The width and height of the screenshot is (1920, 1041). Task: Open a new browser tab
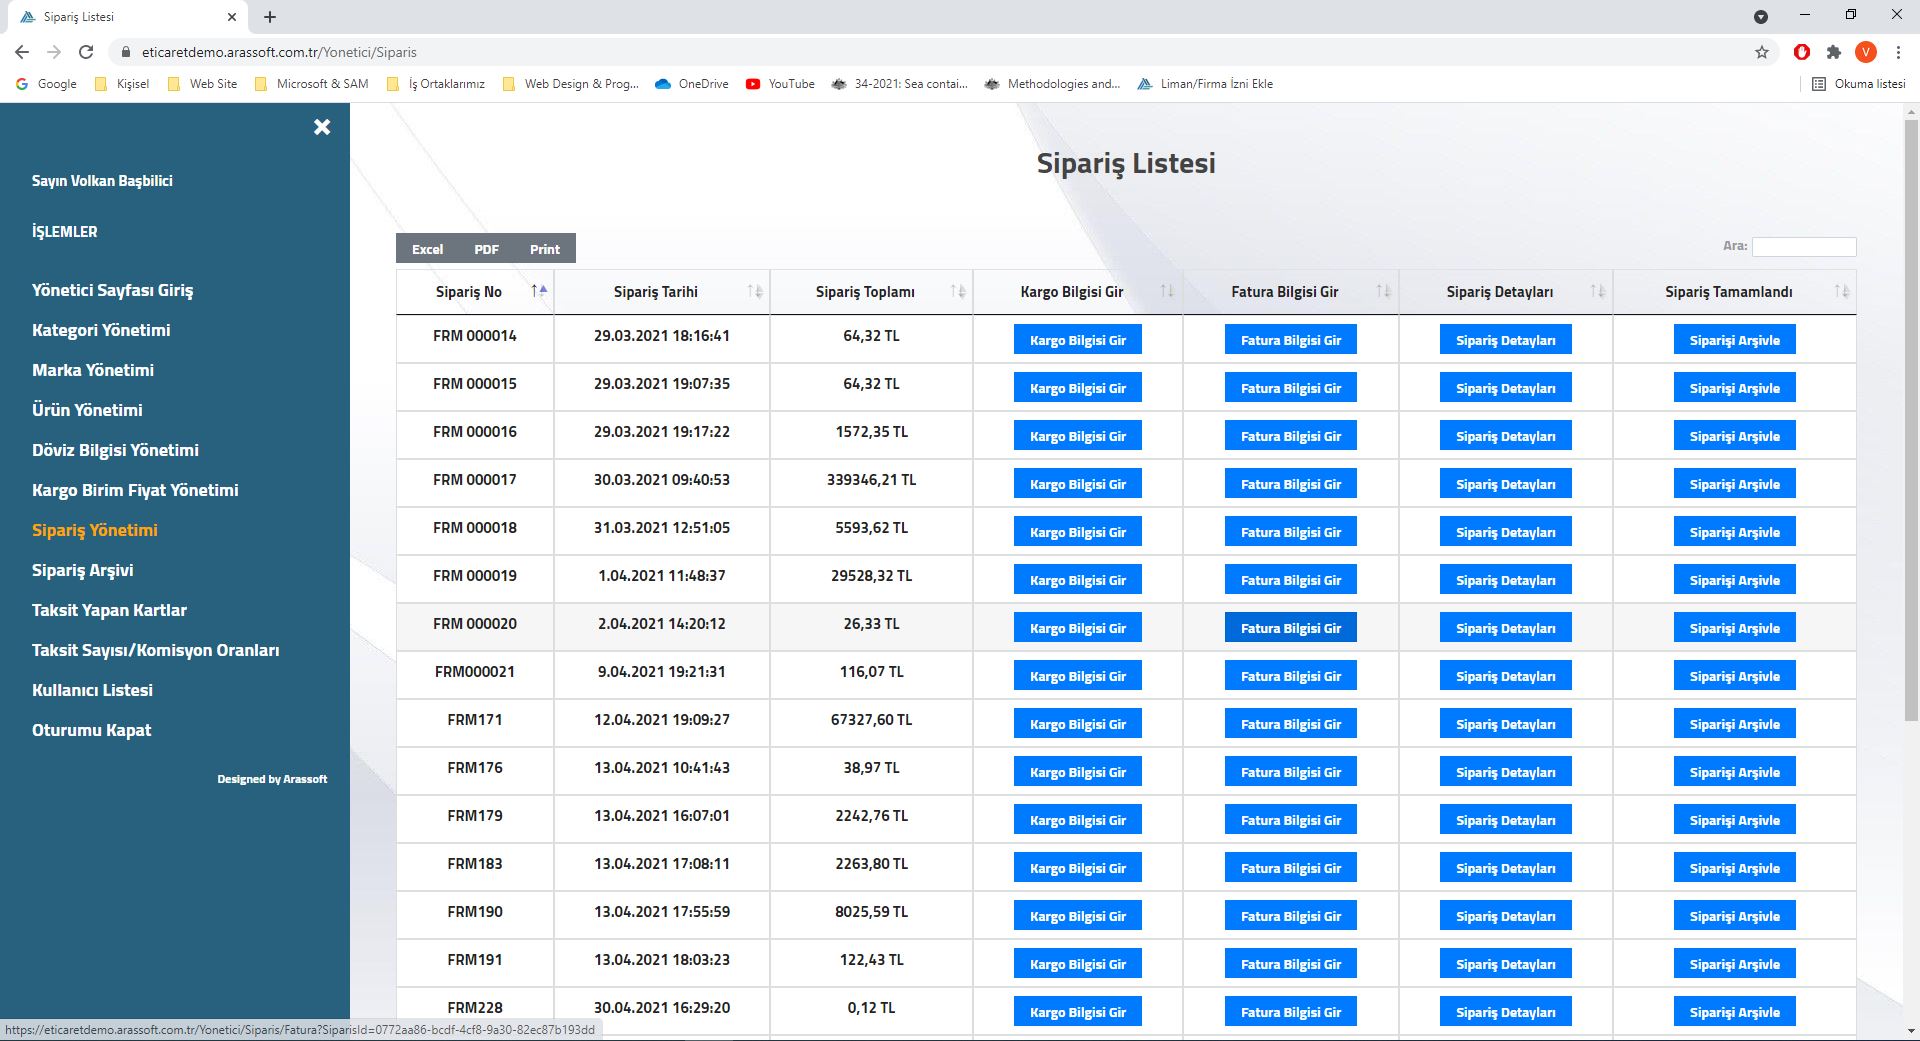270,17
